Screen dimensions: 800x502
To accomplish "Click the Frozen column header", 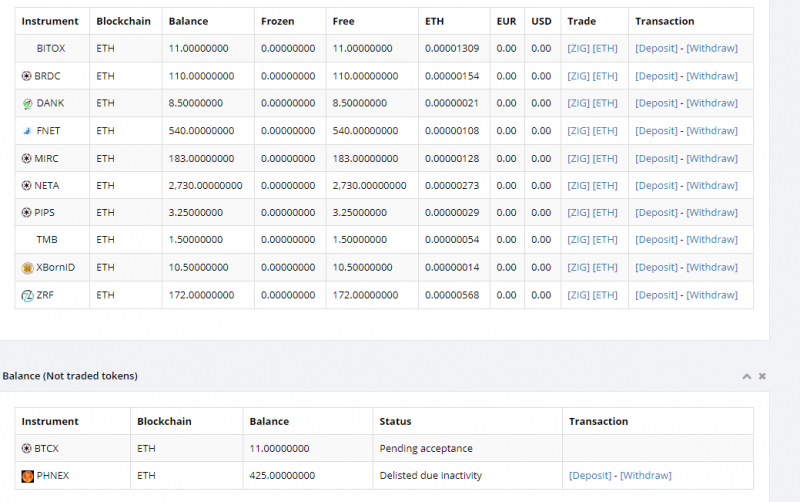I will tap(278, 21).
